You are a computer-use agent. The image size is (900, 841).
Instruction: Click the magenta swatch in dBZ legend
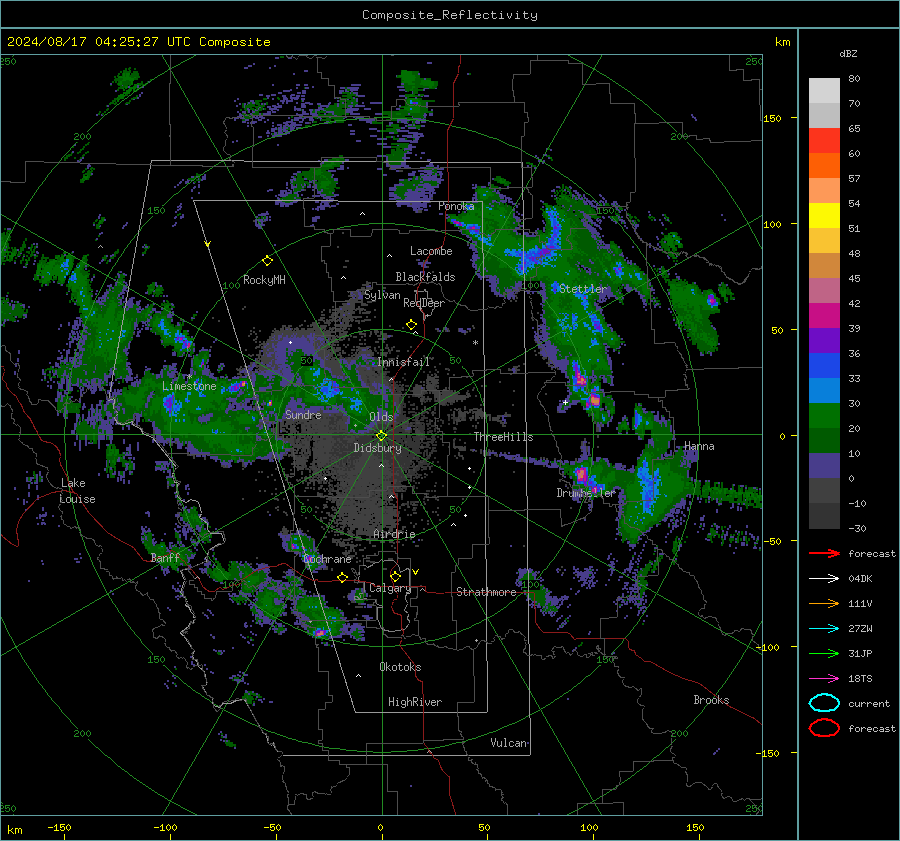[824, 315]
